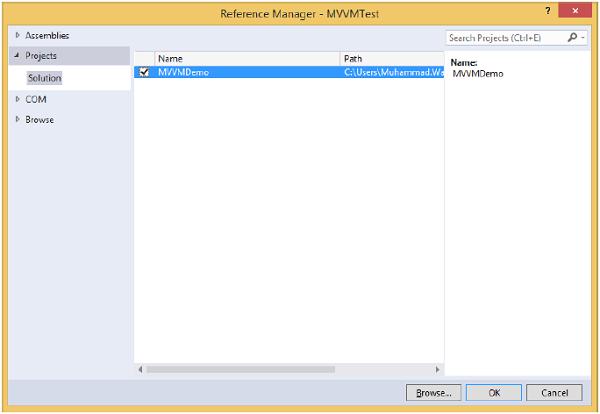
Task: Open the COM section label
Action: point(36,99)
